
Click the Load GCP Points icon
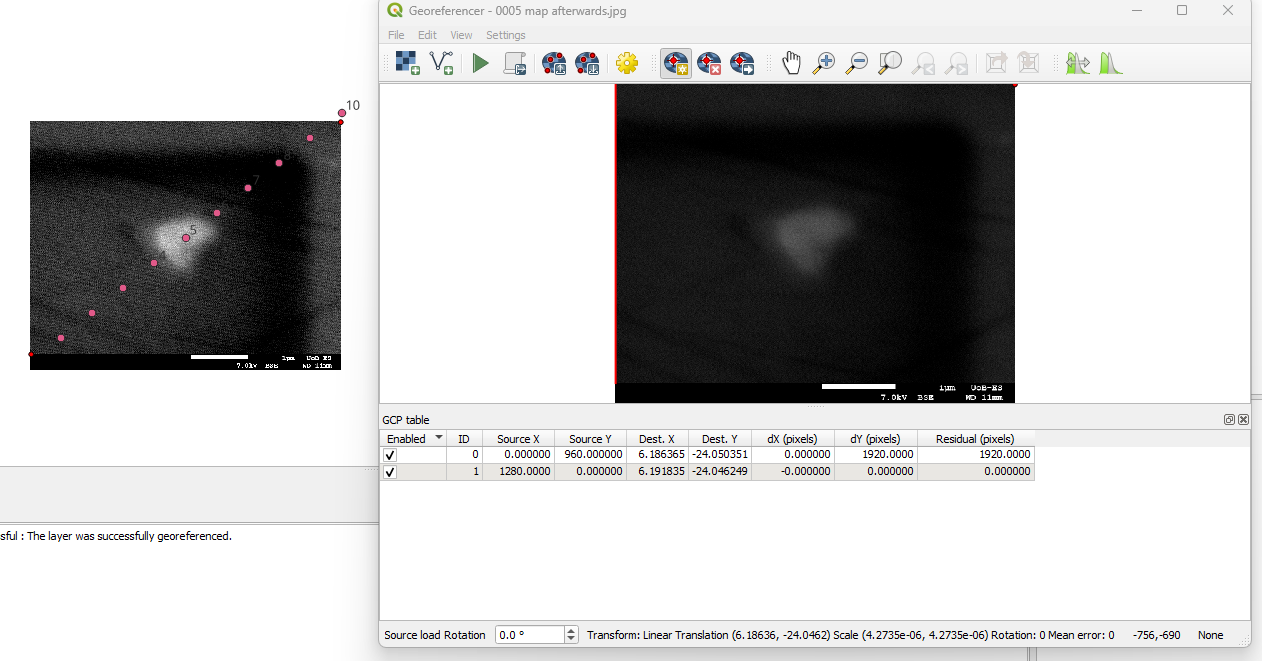pyautogui.click(x=554, y=64)
